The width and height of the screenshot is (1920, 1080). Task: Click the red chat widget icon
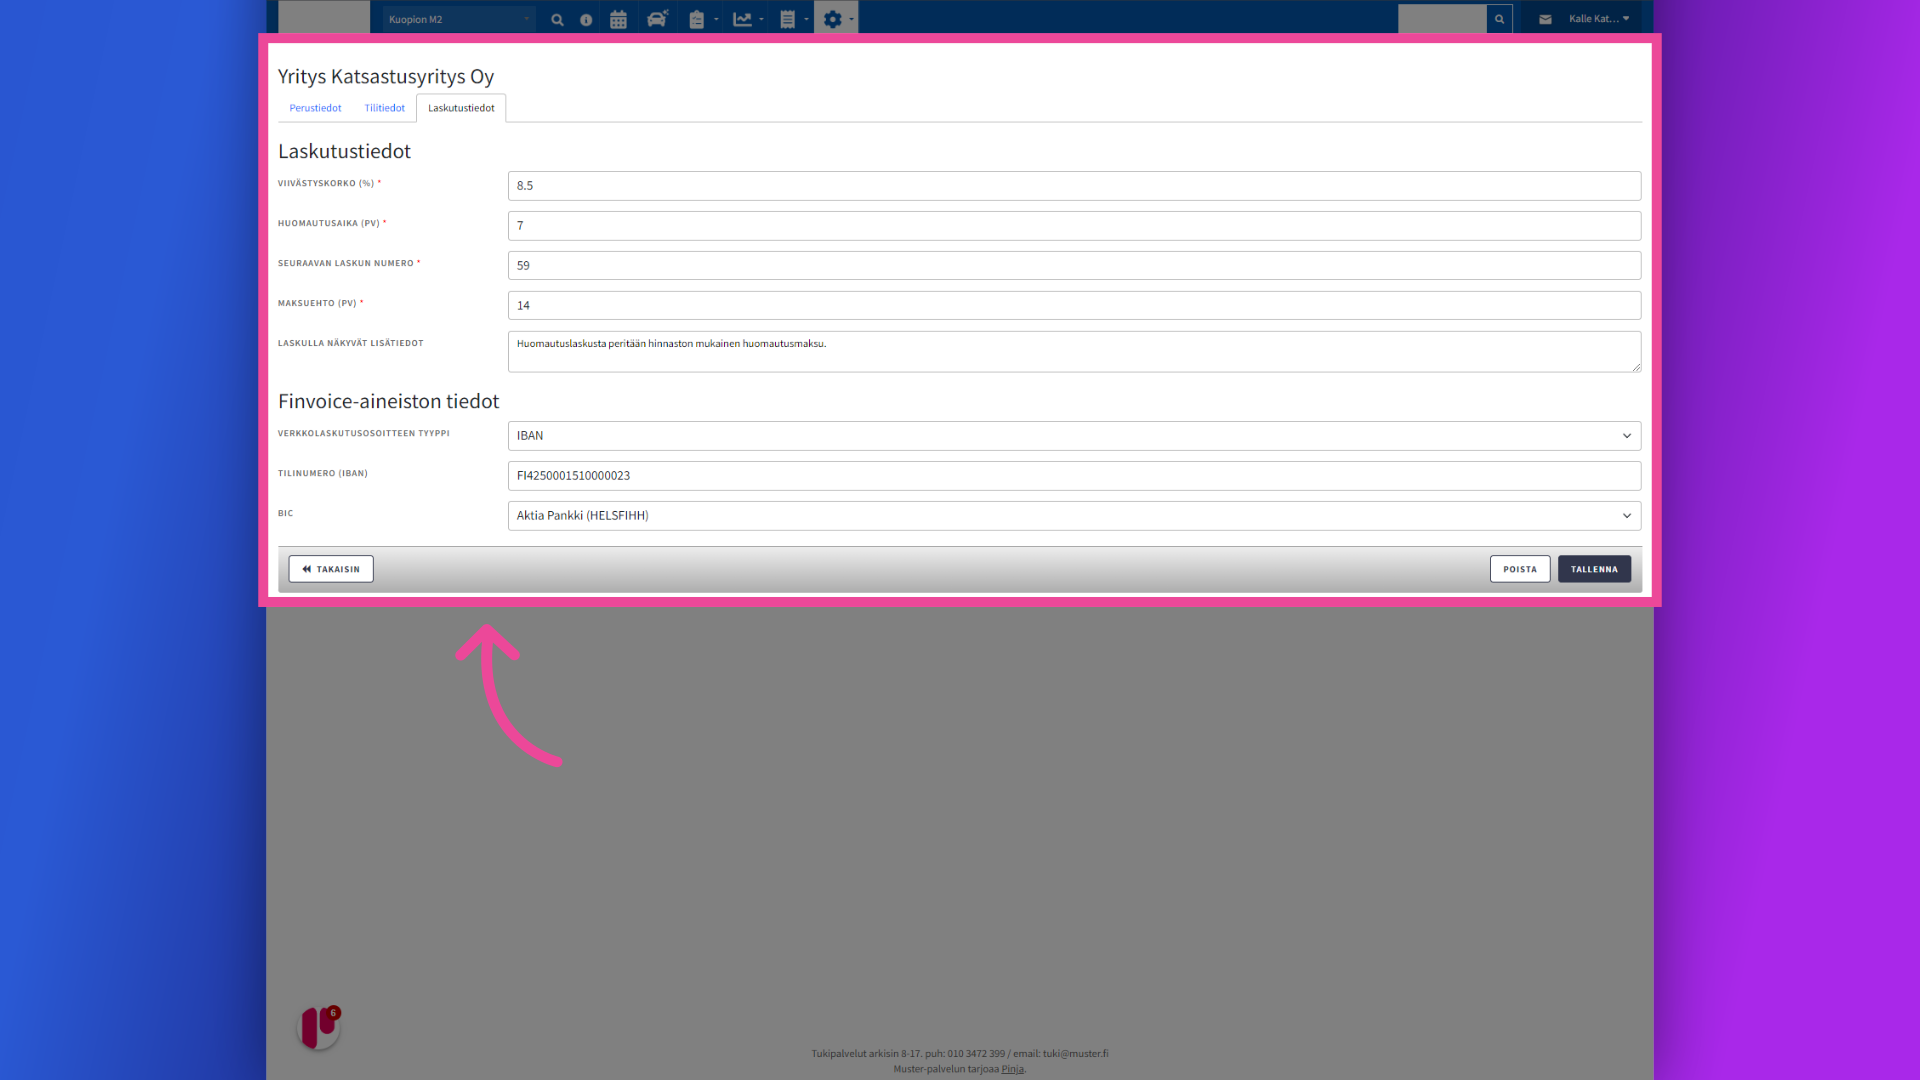coord(319,1027)
